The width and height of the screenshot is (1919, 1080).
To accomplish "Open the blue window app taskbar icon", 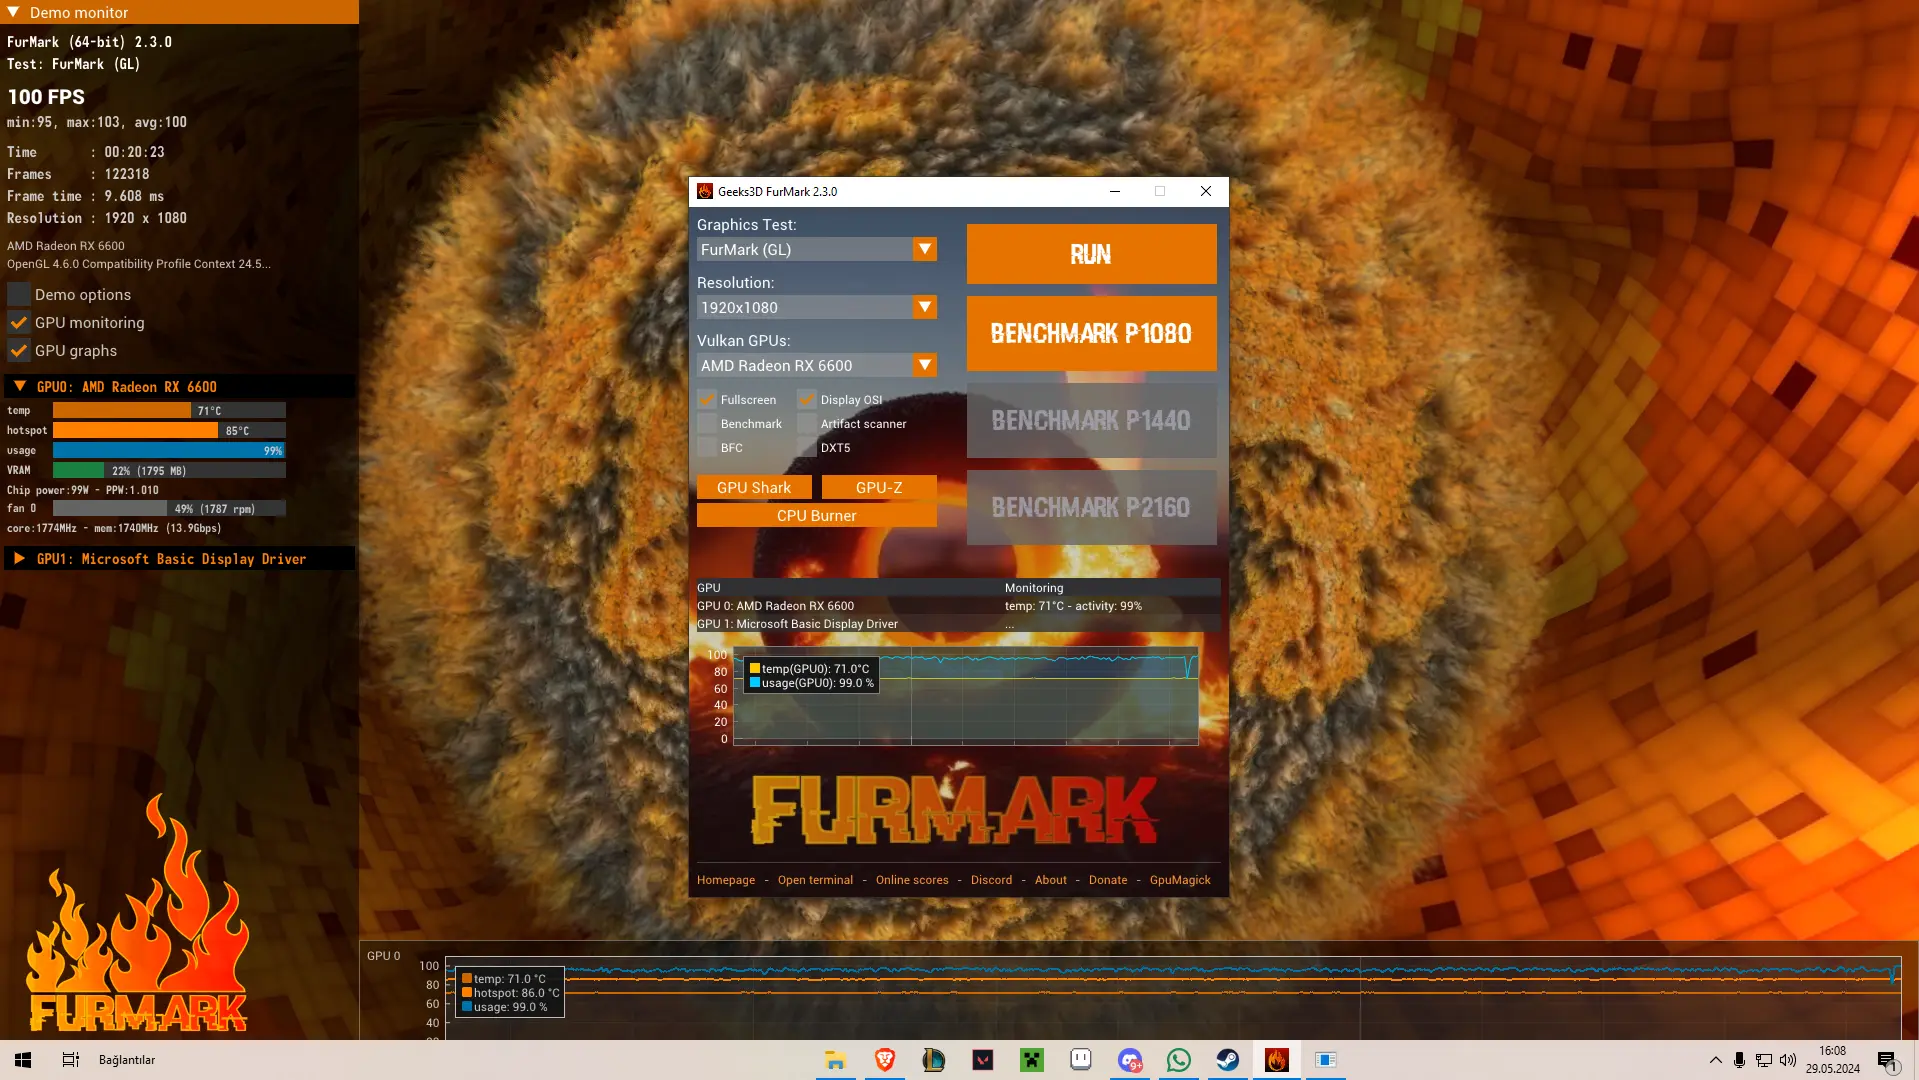I will click(x=1325, y=1060).
